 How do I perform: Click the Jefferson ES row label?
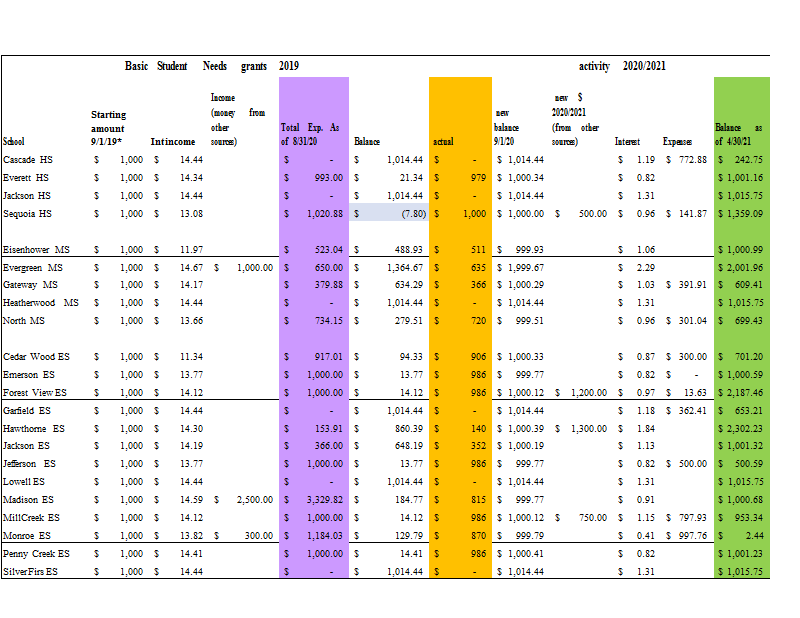tap(30, 464)
